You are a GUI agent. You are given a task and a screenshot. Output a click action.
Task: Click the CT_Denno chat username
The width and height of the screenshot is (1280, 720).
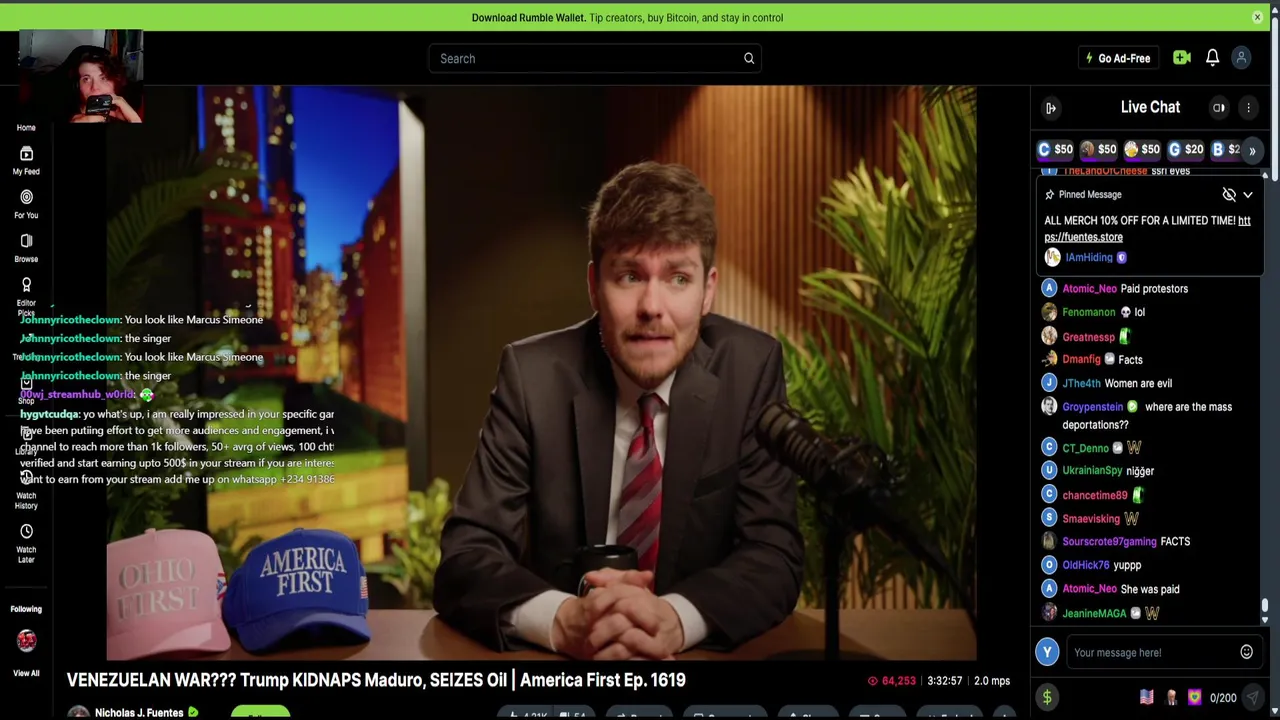point(1085,448)
